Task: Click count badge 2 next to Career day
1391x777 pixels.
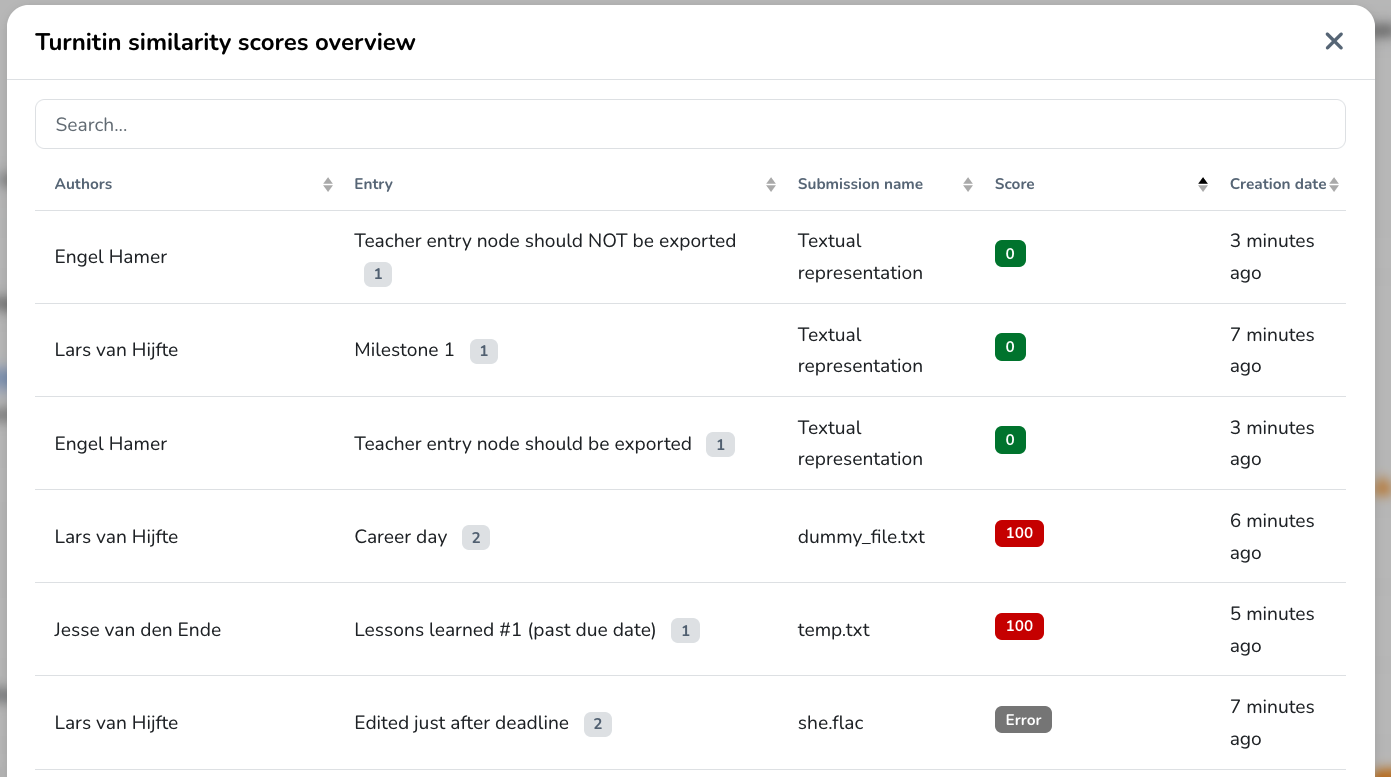Action: coord(476,538)
